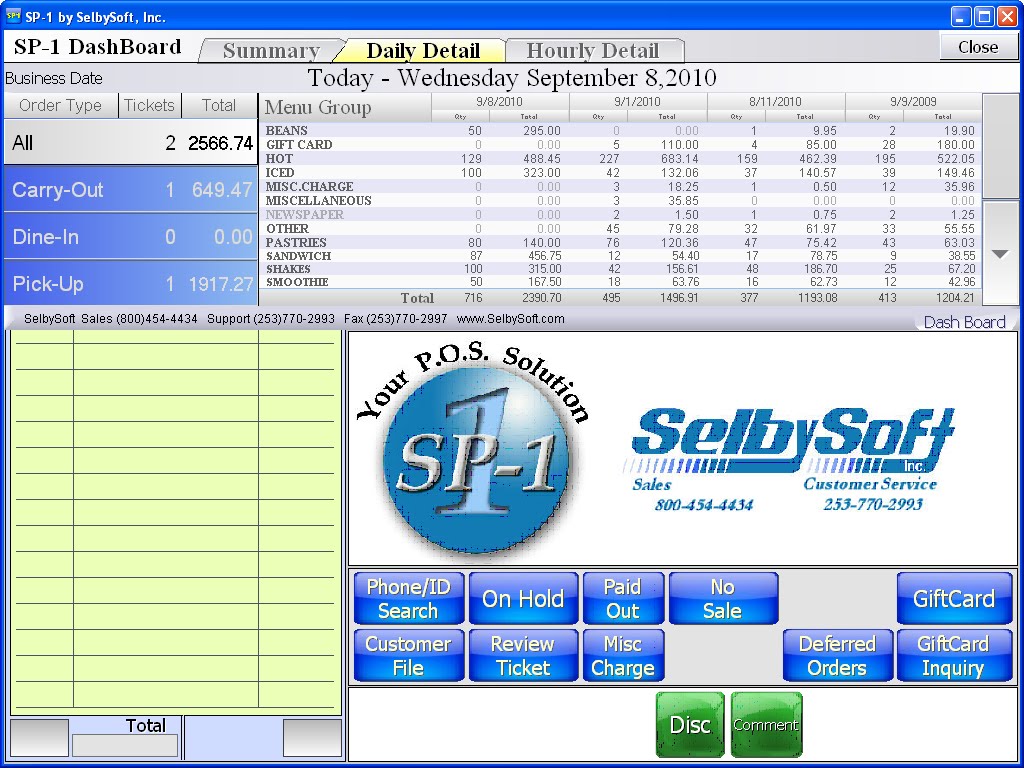This screenshot has width=1024, height=768.
Task: Open GiftCard Inquiry
Action: pyautogui.click(x=954, y=655)
